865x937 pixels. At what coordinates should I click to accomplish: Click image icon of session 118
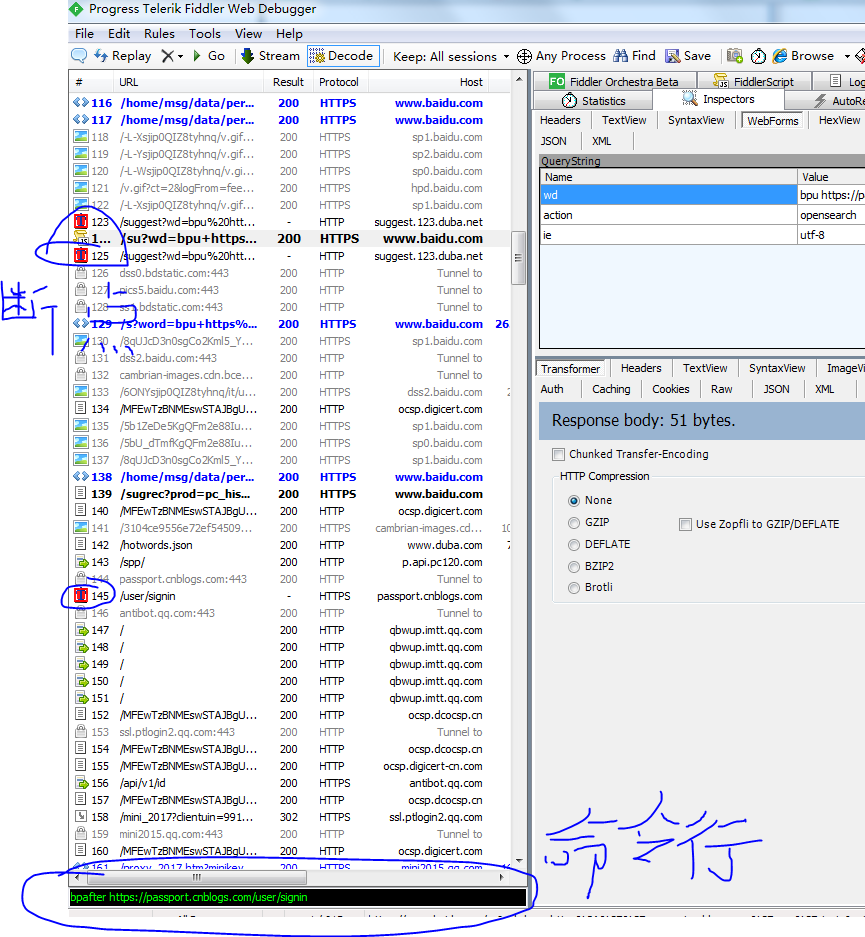coord(81,137)
